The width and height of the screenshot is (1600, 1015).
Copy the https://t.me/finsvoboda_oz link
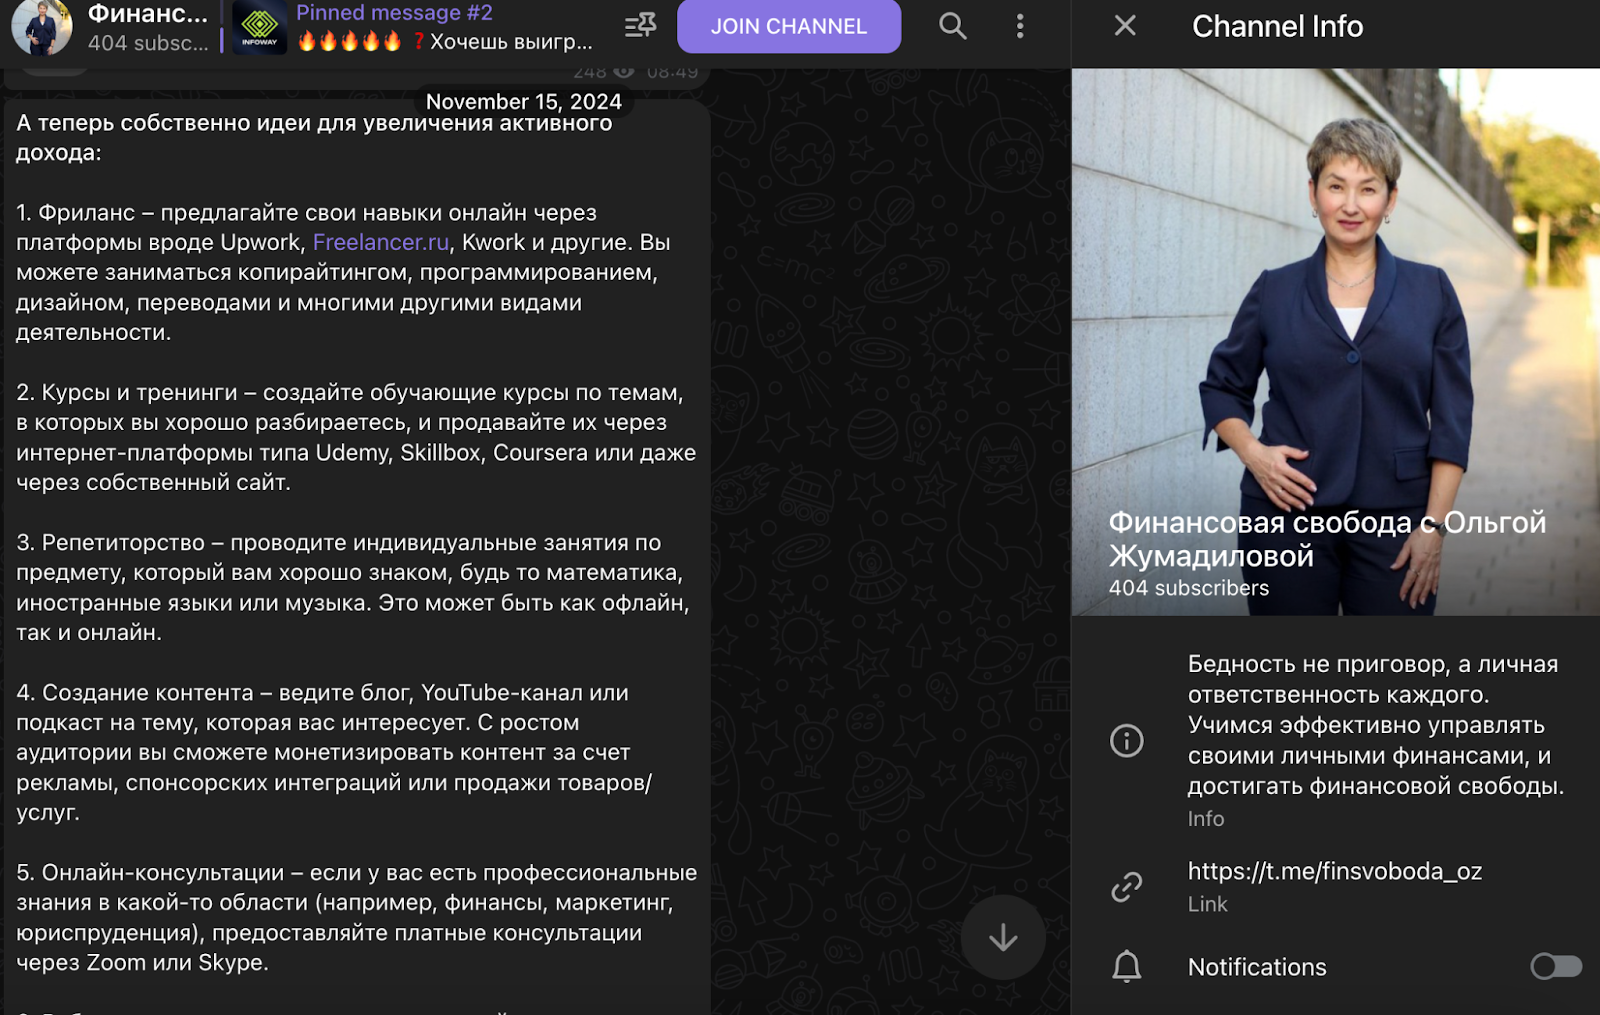point(1335,871)
